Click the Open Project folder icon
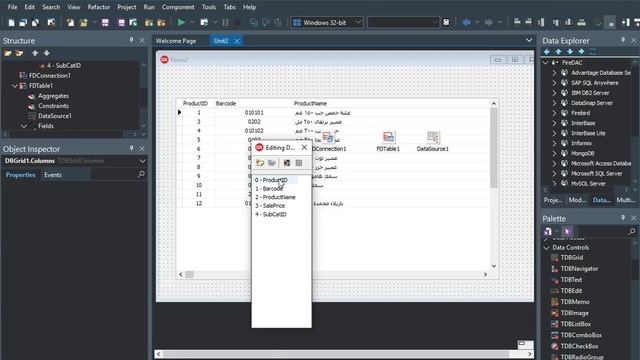 (x=84, y=22)
